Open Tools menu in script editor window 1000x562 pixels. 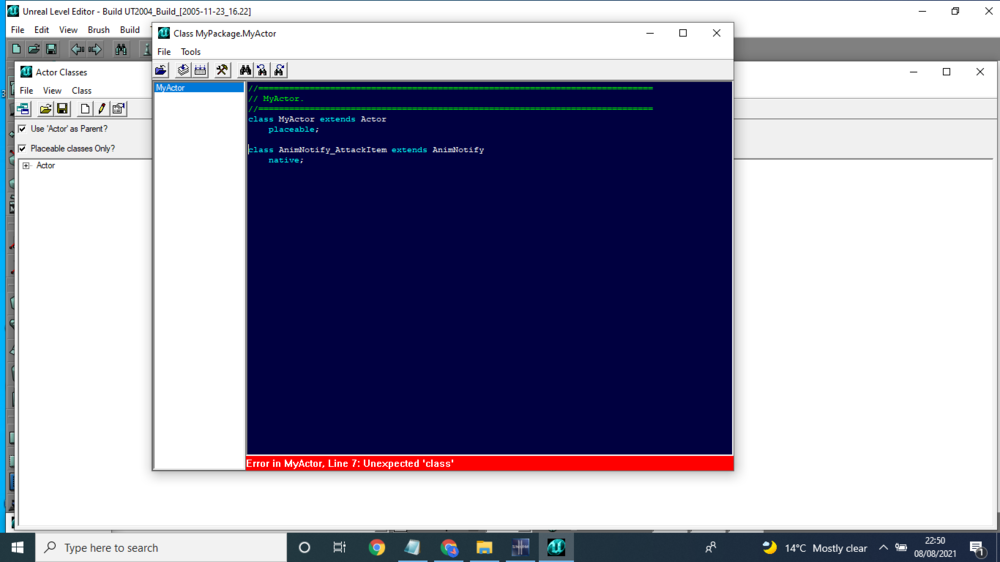point(190,52)
